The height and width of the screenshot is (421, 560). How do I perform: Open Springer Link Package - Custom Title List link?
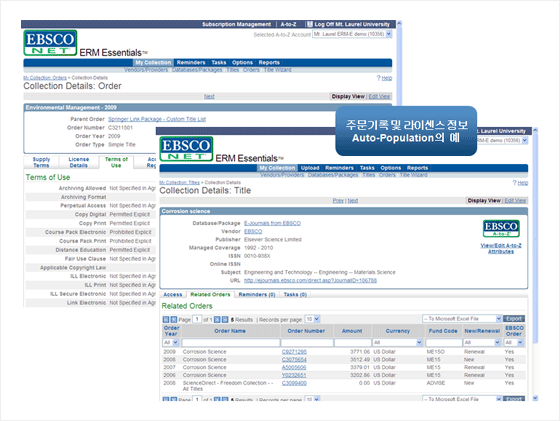pyautogui.click(x=157, y=119)
